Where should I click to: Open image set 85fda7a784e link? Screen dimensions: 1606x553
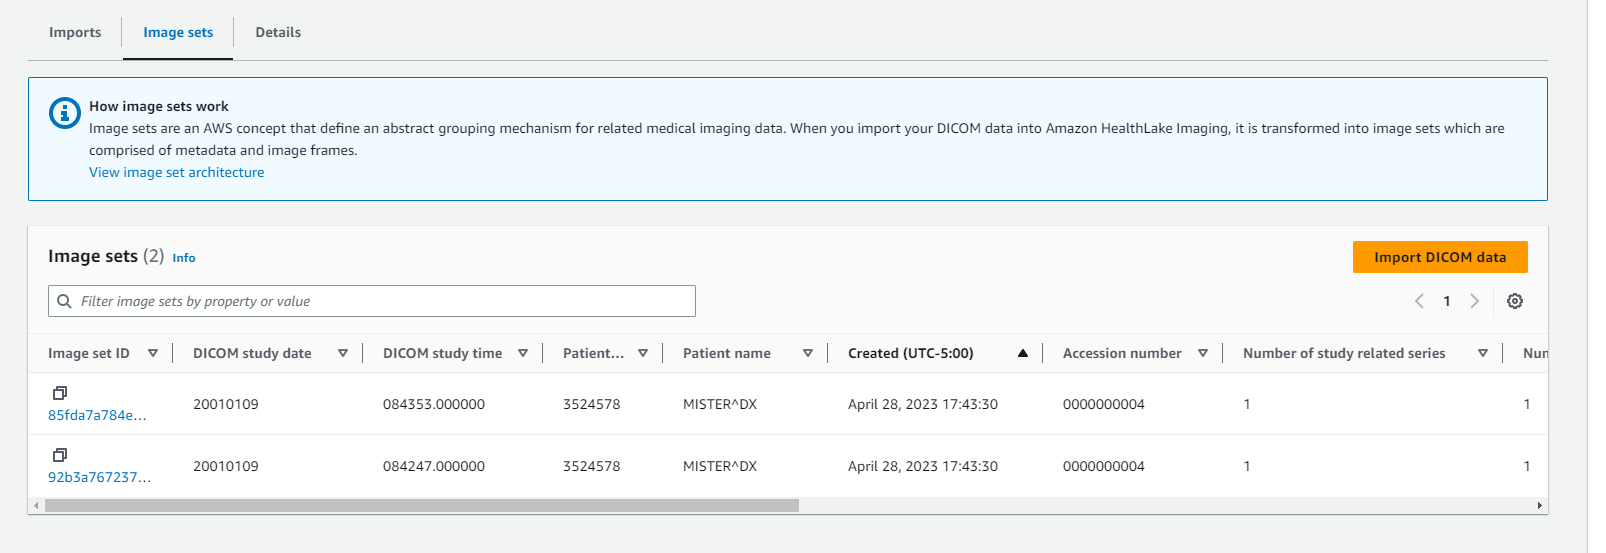pos(97,415)
